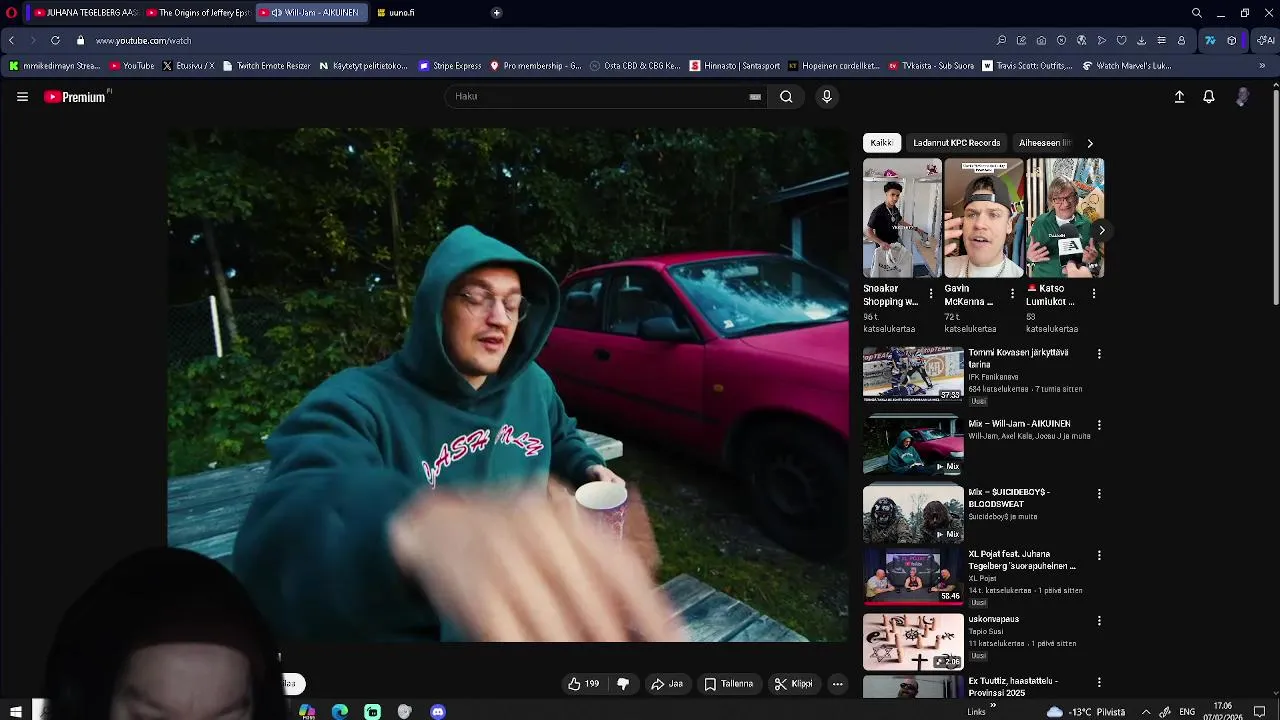Image resolution: width=1280 pixels, height=720 pixels.
Task: Reload the page with the refresh icon
Action: pyautogui.click(x=55, y=41)
